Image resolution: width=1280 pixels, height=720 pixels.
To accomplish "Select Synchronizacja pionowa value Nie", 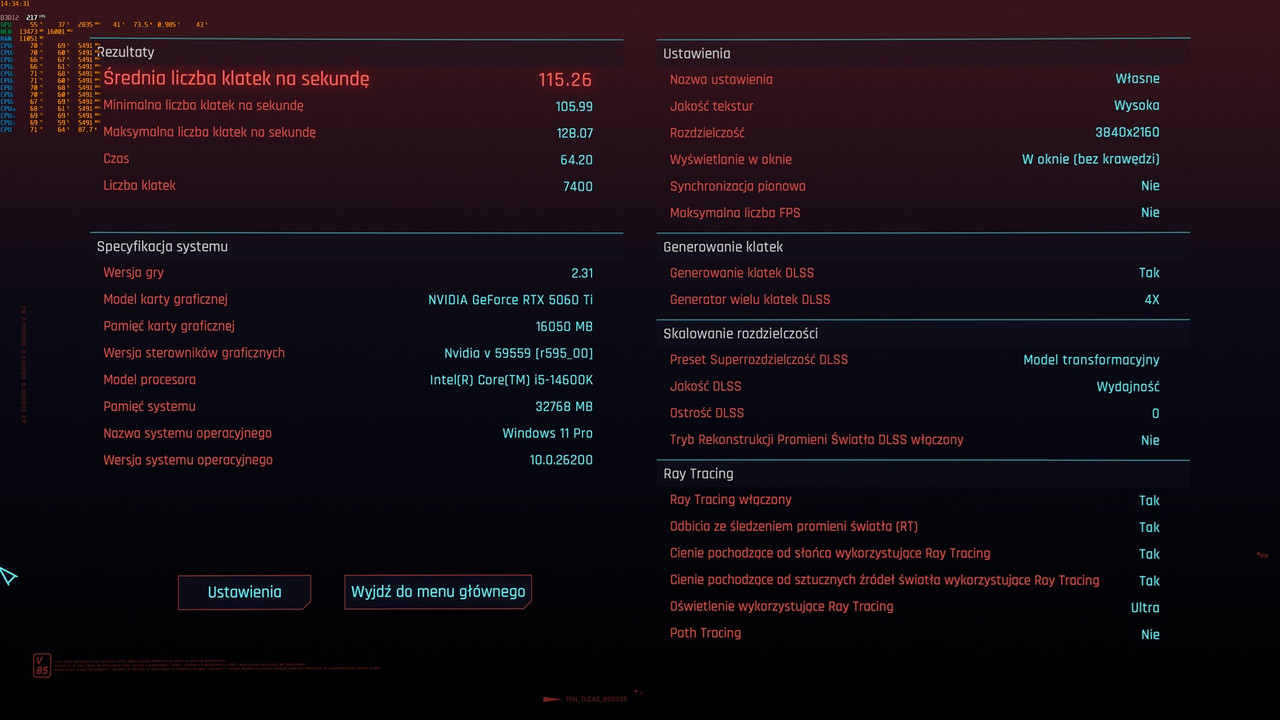I will coord(1150,186).
